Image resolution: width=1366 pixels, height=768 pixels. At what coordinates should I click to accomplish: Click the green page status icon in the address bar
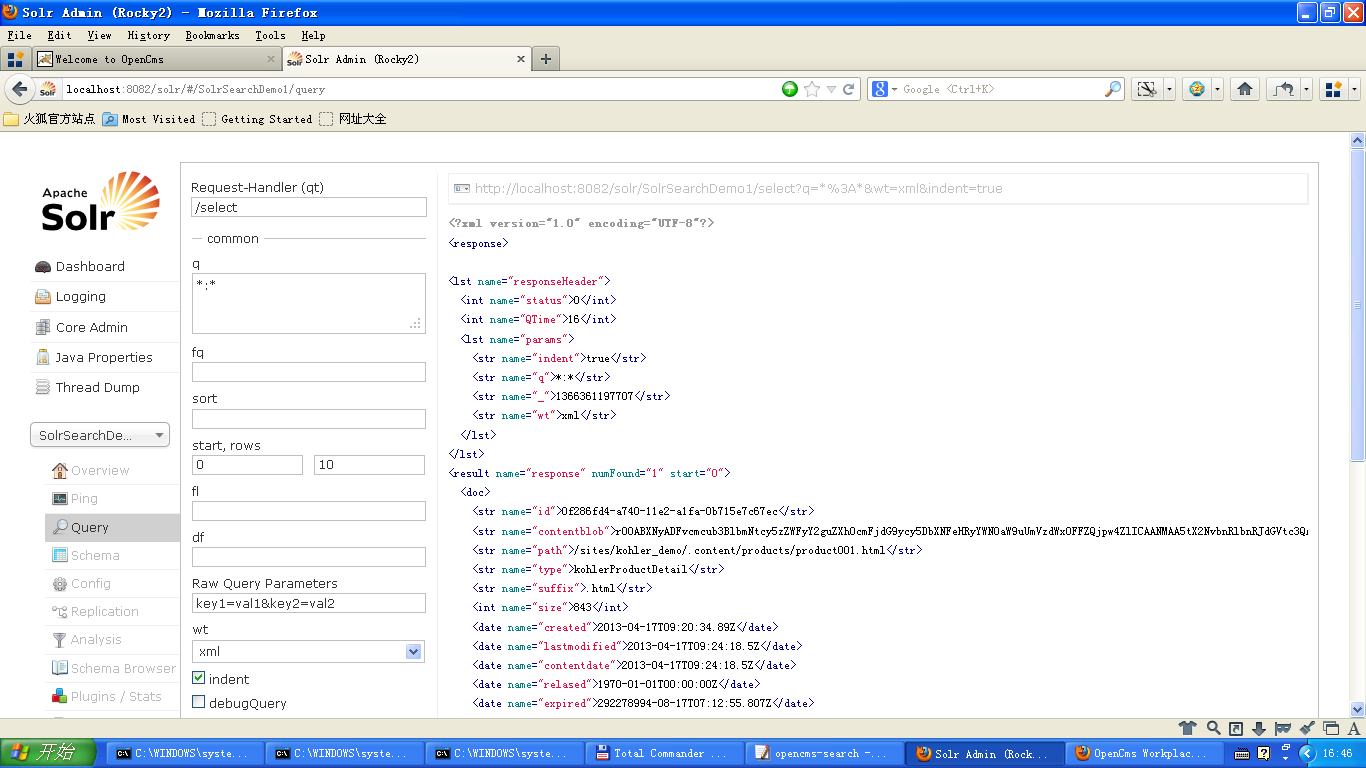(x=790, y=89)
